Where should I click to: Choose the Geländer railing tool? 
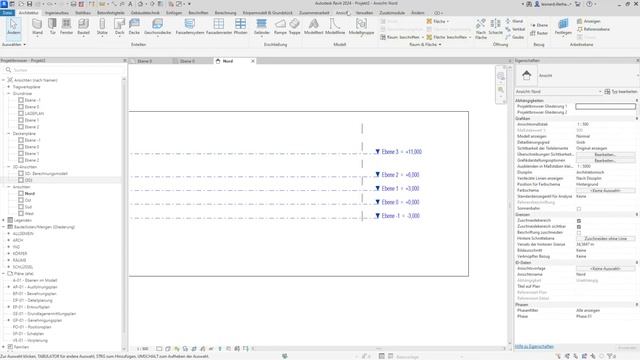[x=261, y=27]
